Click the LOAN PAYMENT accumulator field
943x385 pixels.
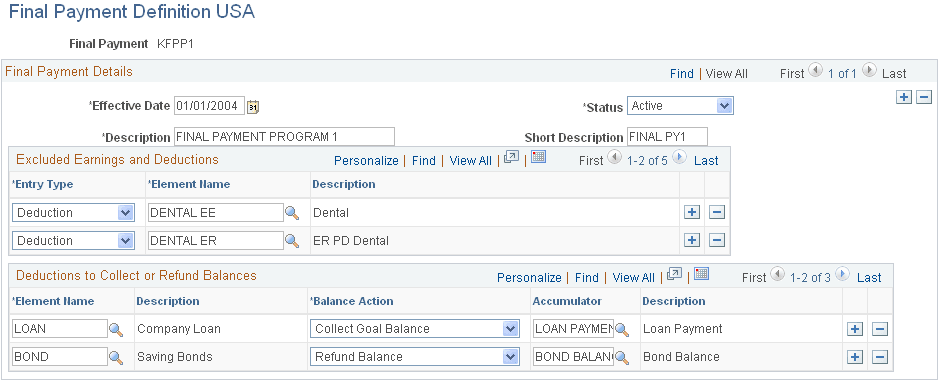pyautogui.click(x=573, y=328)
